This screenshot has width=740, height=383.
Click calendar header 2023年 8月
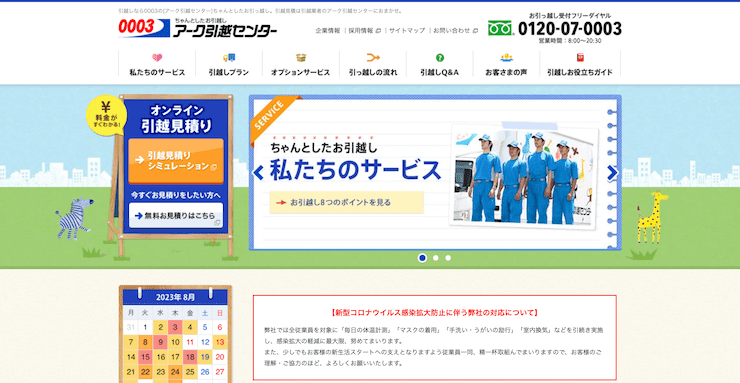175,297
